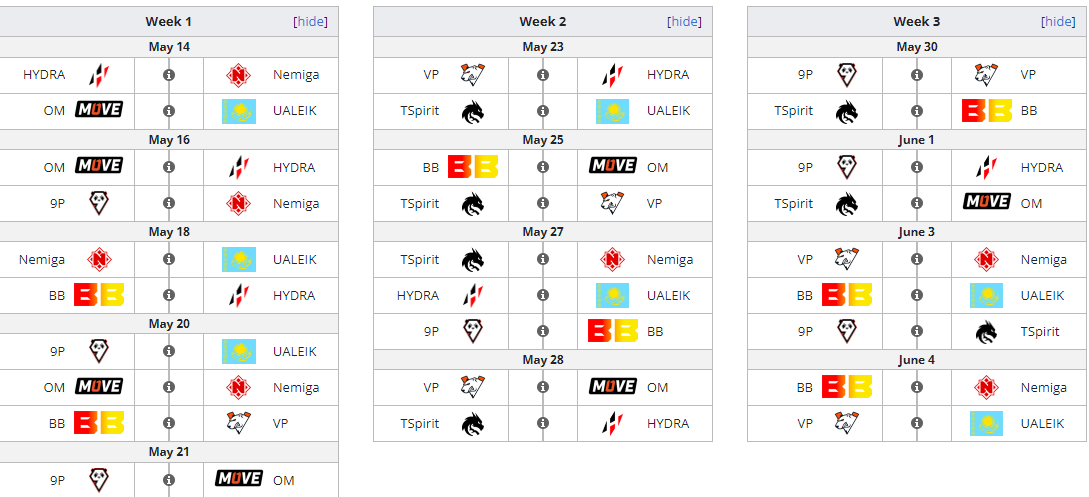Open TSpirit team link on June 3
Screen dimensions: 1089x497
[1039, 331]
